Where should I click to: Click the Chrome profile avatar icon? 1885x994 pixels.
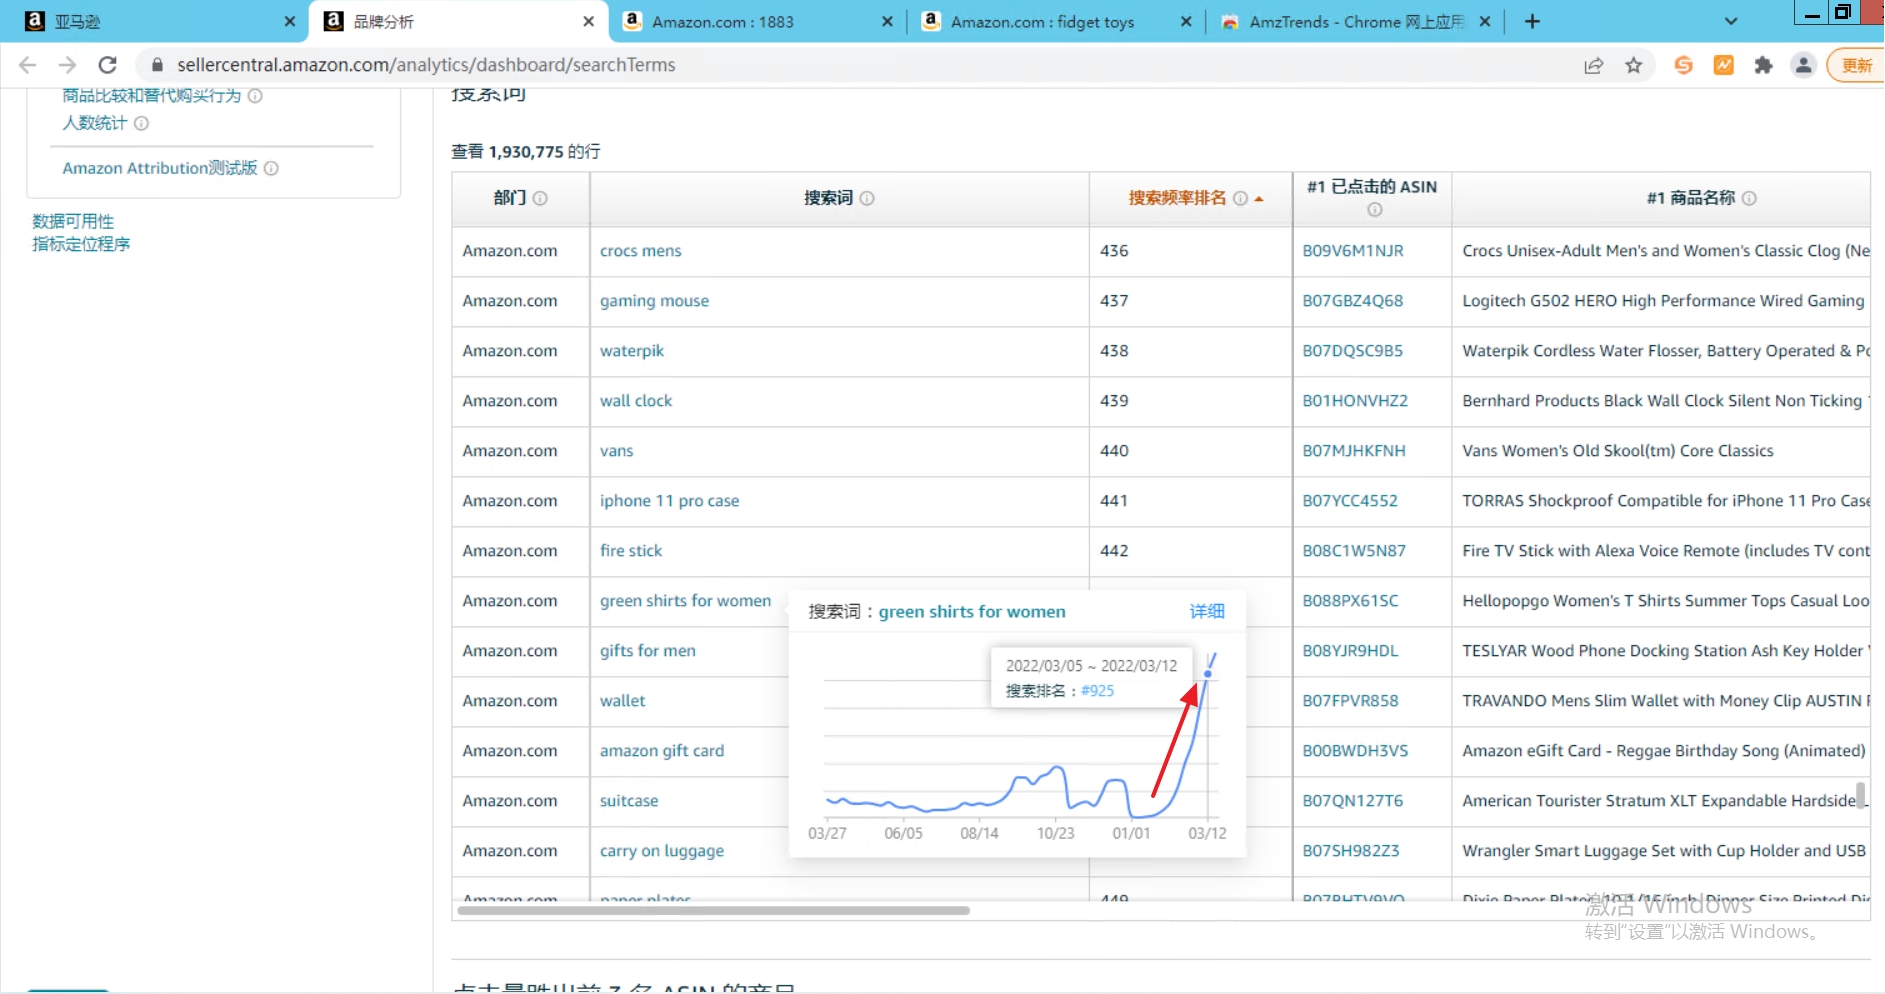1803,65
